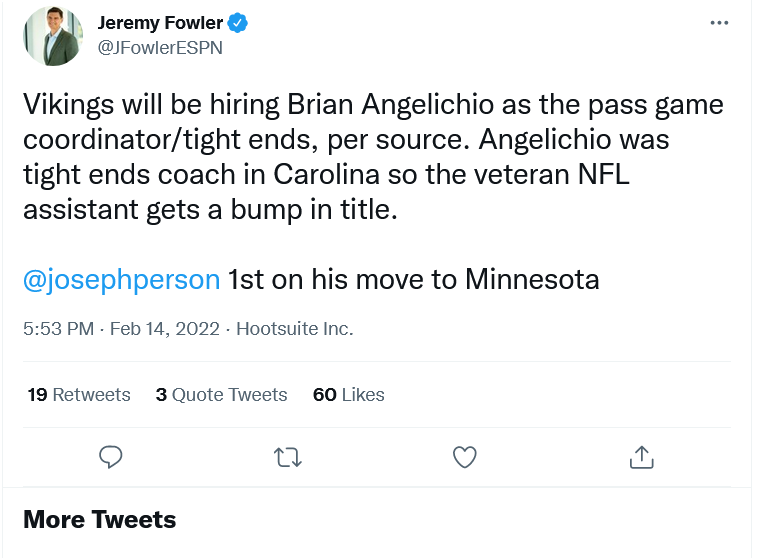Image resolution: width=775 pixels, height=558 pixels.
Task: Click the More Tweets heading
Action: [99, 520]
